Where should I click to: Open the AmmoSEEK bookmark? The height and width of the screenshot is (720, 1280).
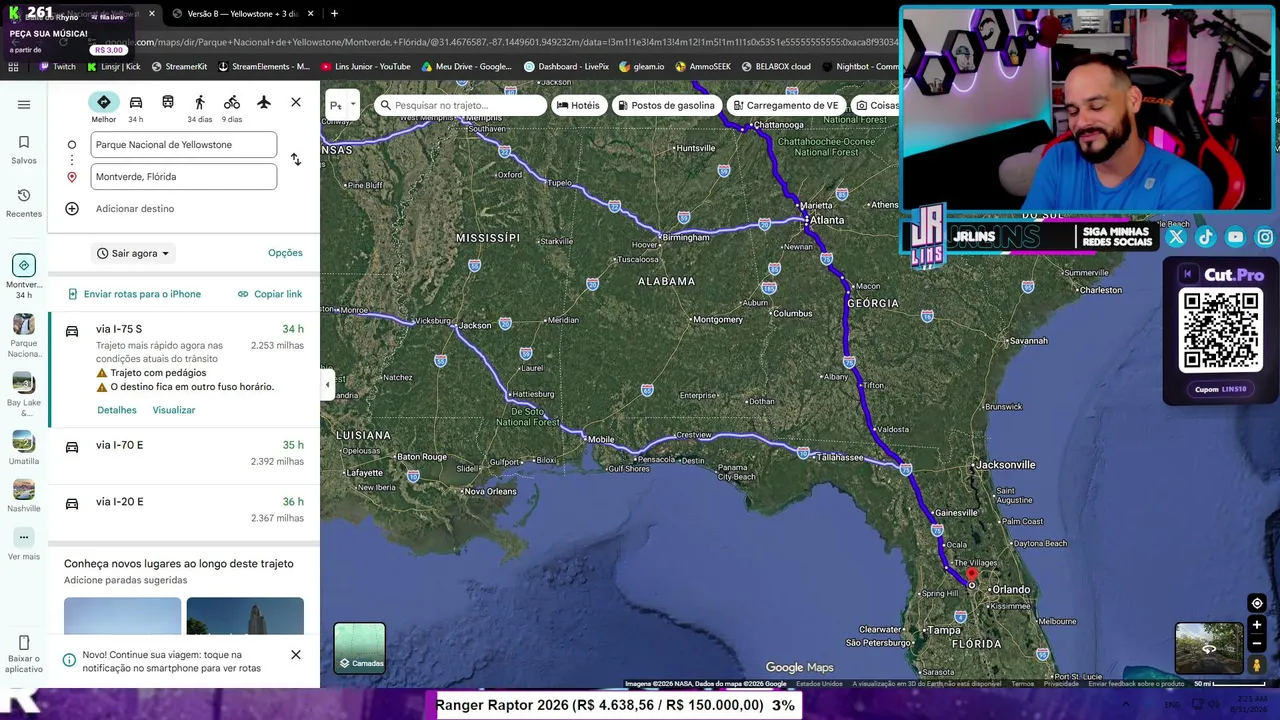tap(703, 67)
